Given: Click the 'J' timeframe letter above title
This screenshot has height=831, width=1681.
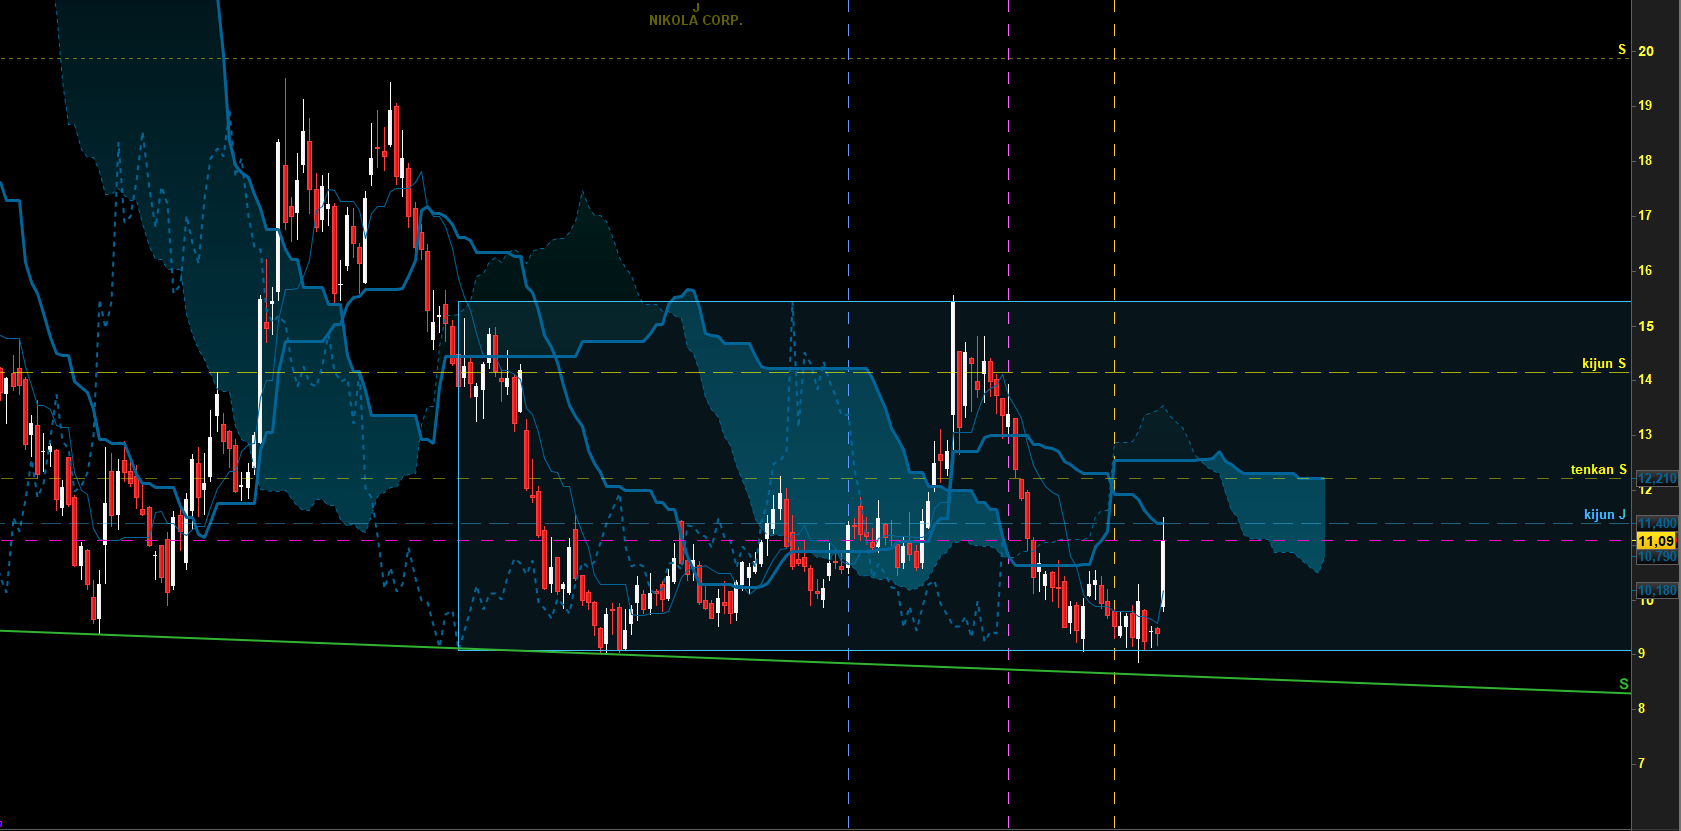Looking at the screenshot, I should [697, 7].
